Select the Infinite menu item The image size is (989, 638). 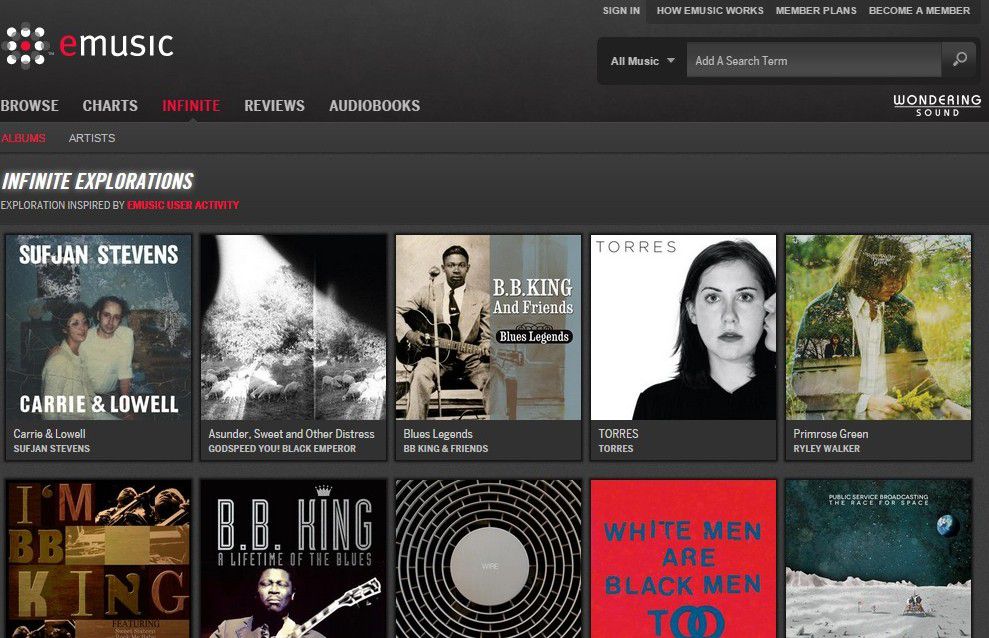[191, 105]
